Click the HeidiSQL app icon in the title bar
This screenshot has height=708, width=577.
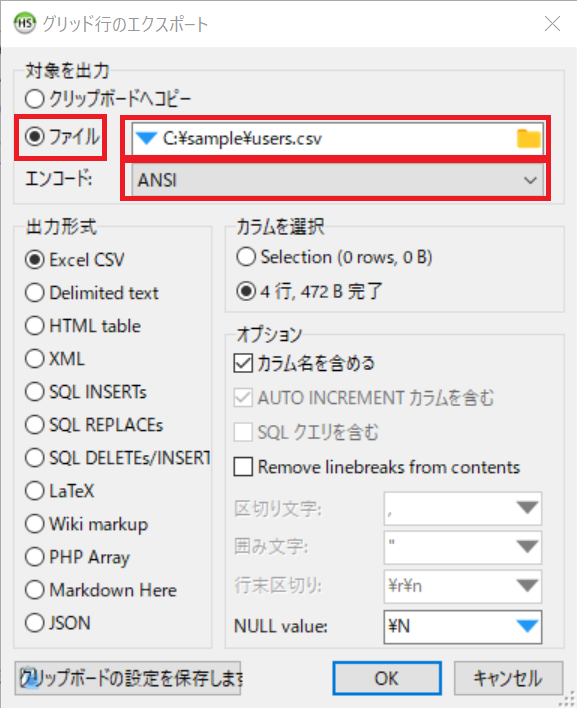[x=24, y=23]
